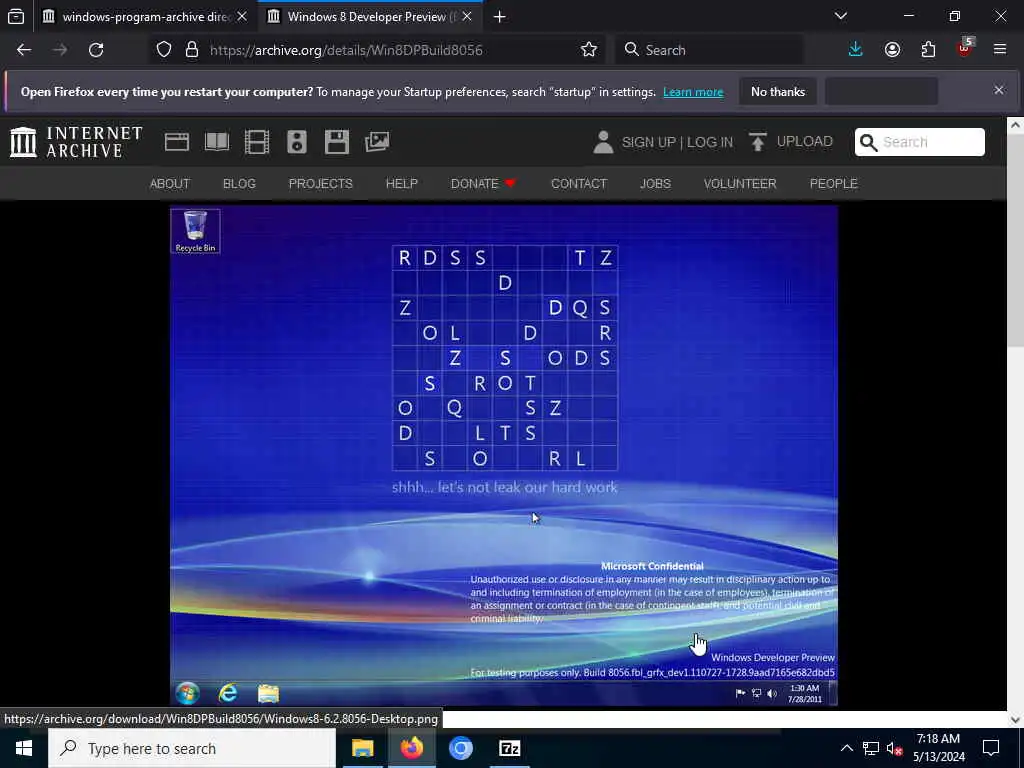Open the ABOUT menu item

coord(170,184)
